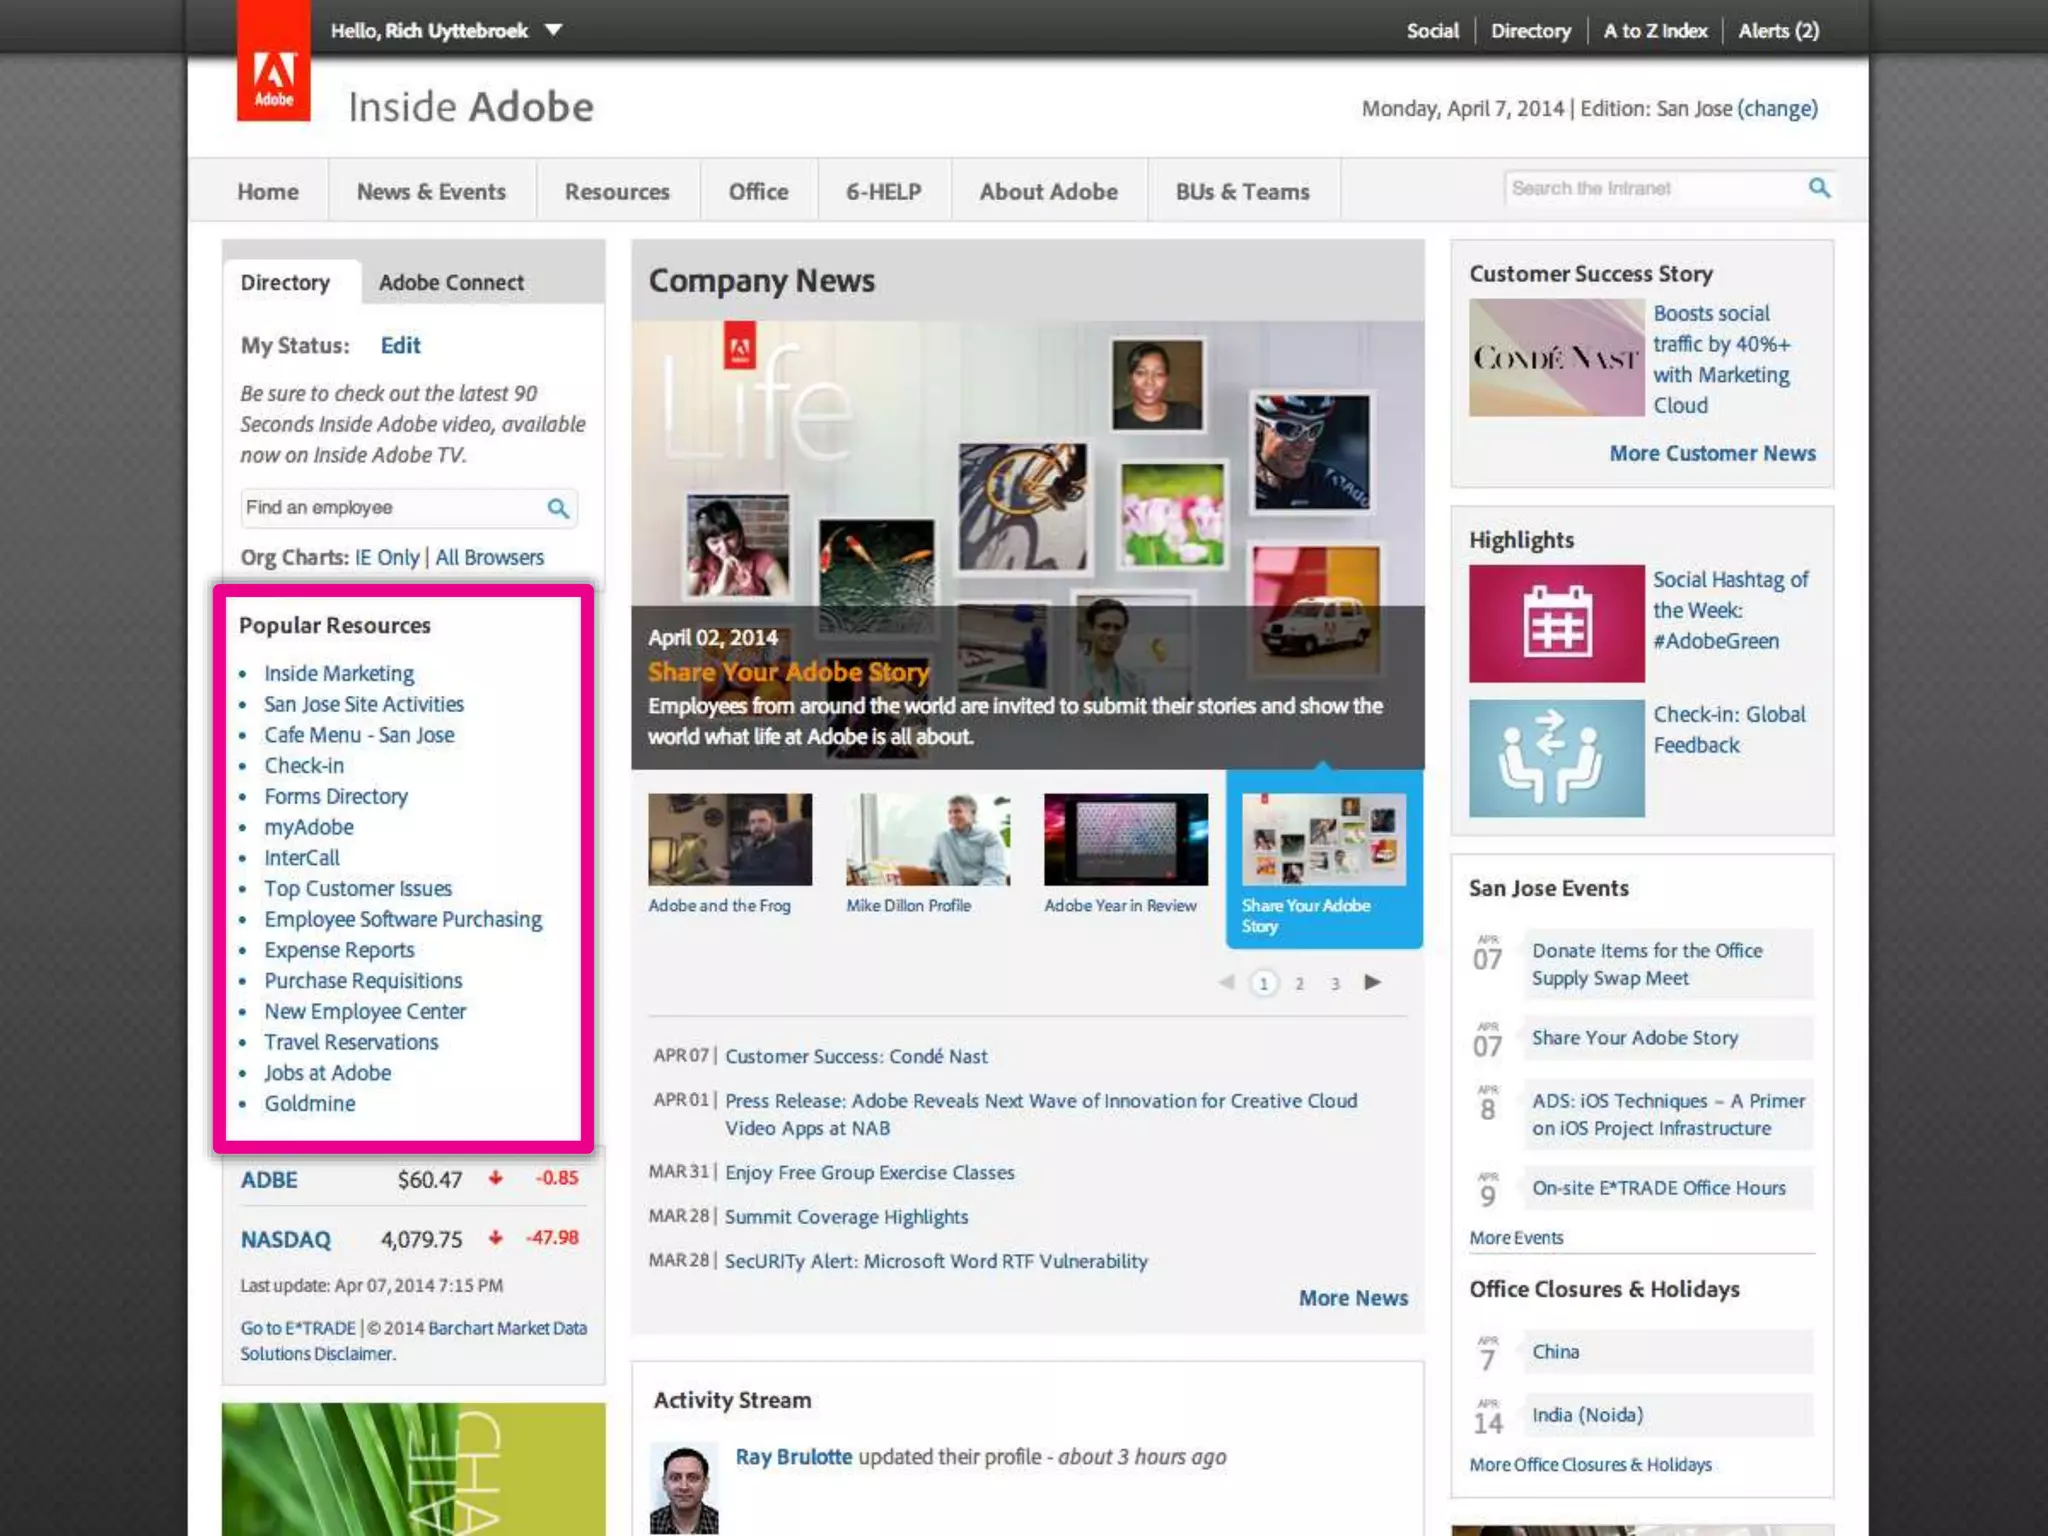Click the Share Your Adobe Story headline
Image resolution: width=2048 pixels, height=1536 pixels.
click(788, 672)
